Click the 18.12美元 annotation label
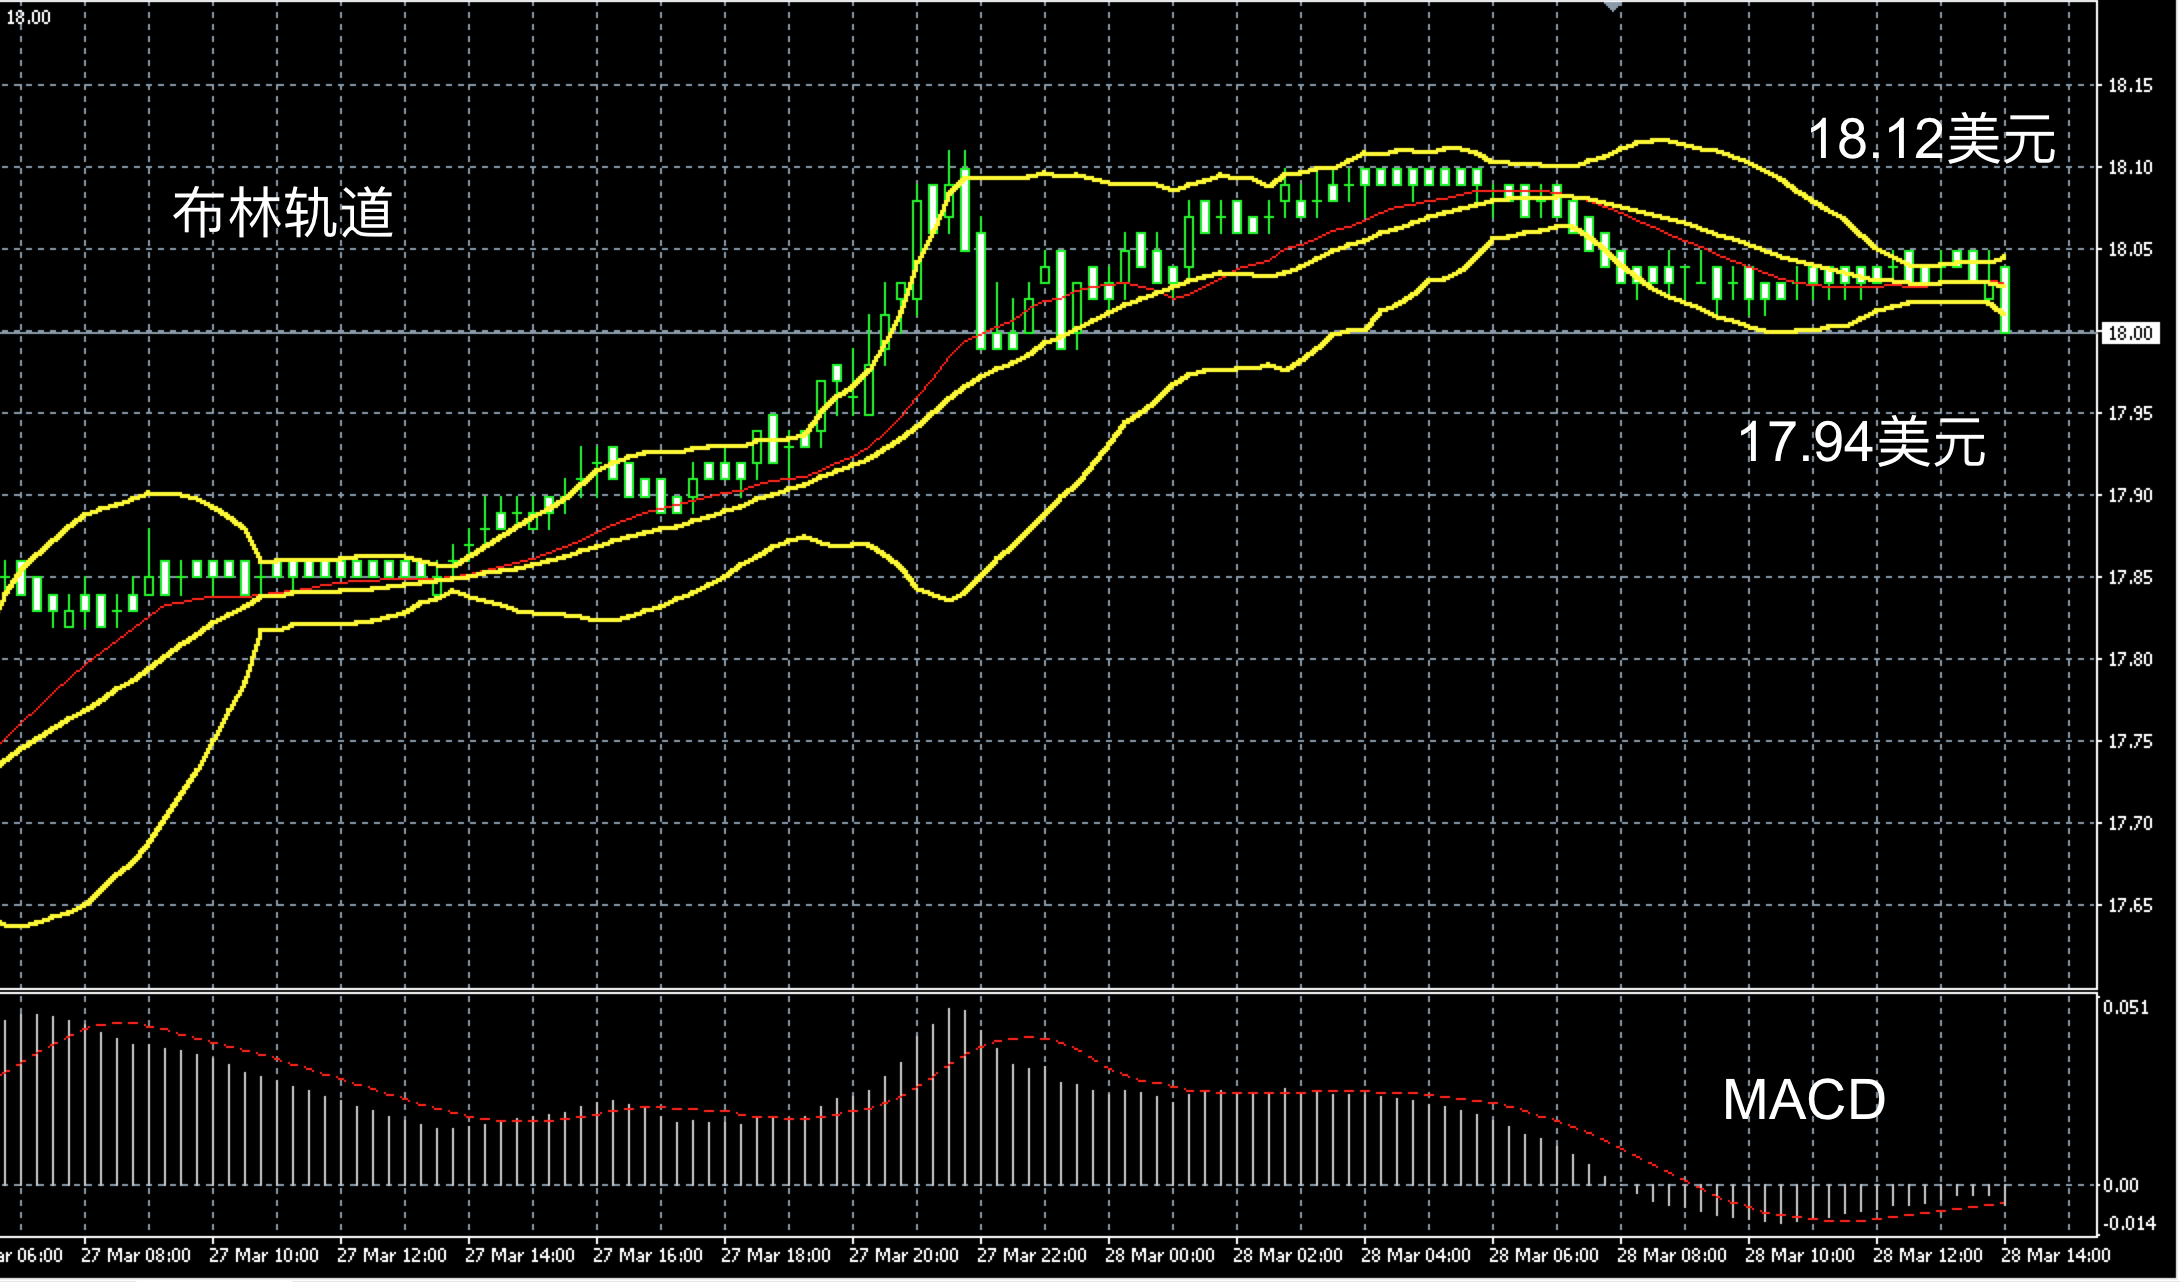The width and height of the screenshot is (2180, 1282). [x=1931, y=139]
